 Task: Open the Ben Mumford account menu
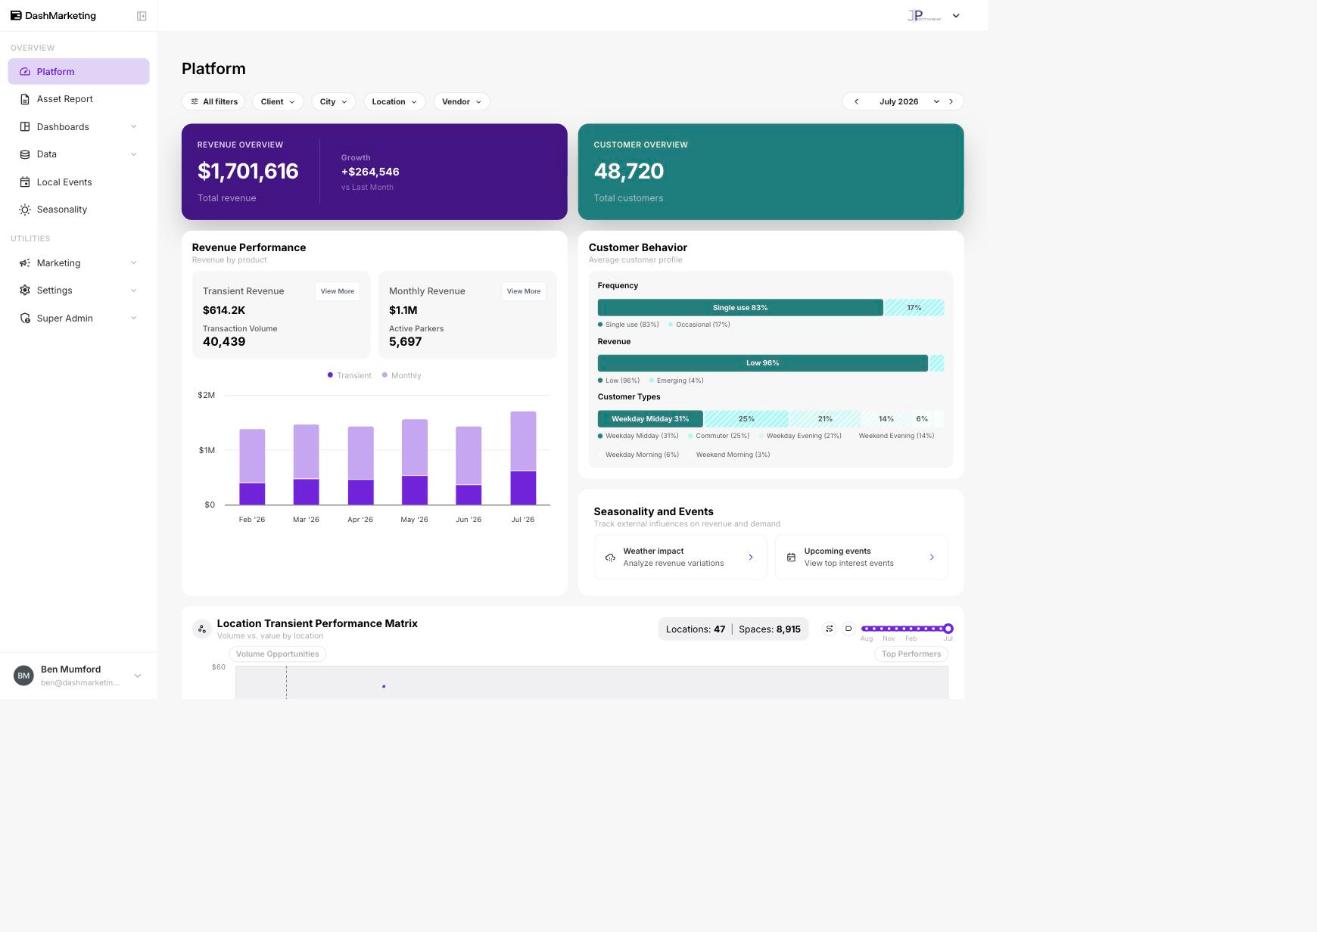coord(78,675)
